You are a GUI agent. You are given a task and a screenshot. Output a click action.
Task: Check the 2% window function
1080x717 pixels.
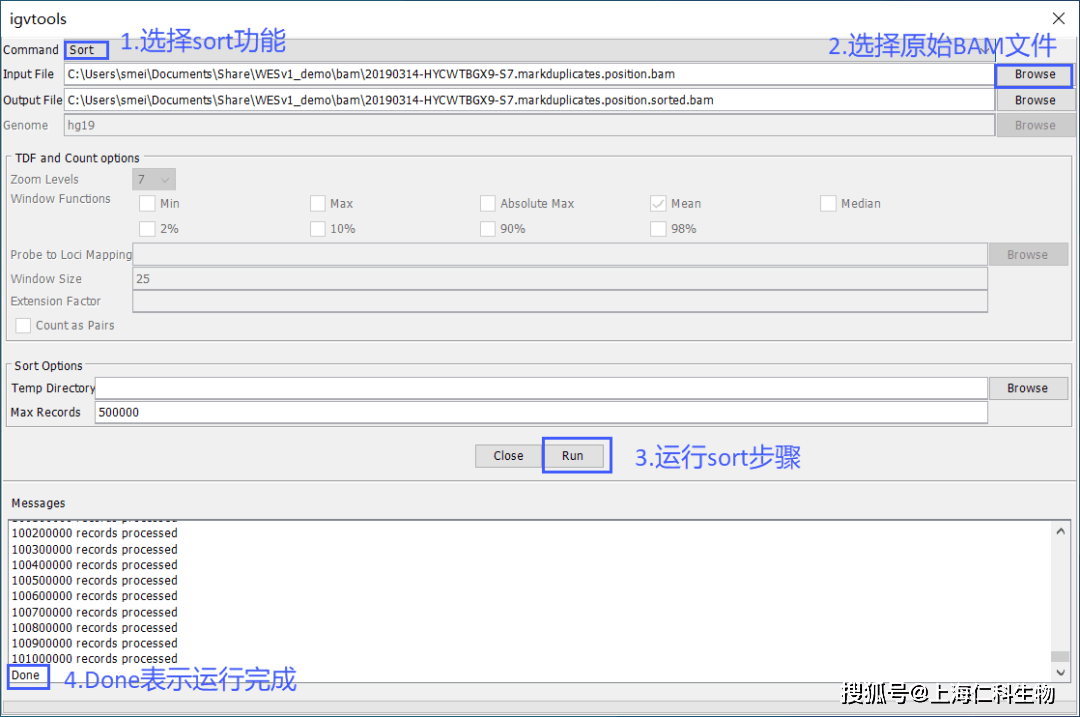[x=146, y=228]
